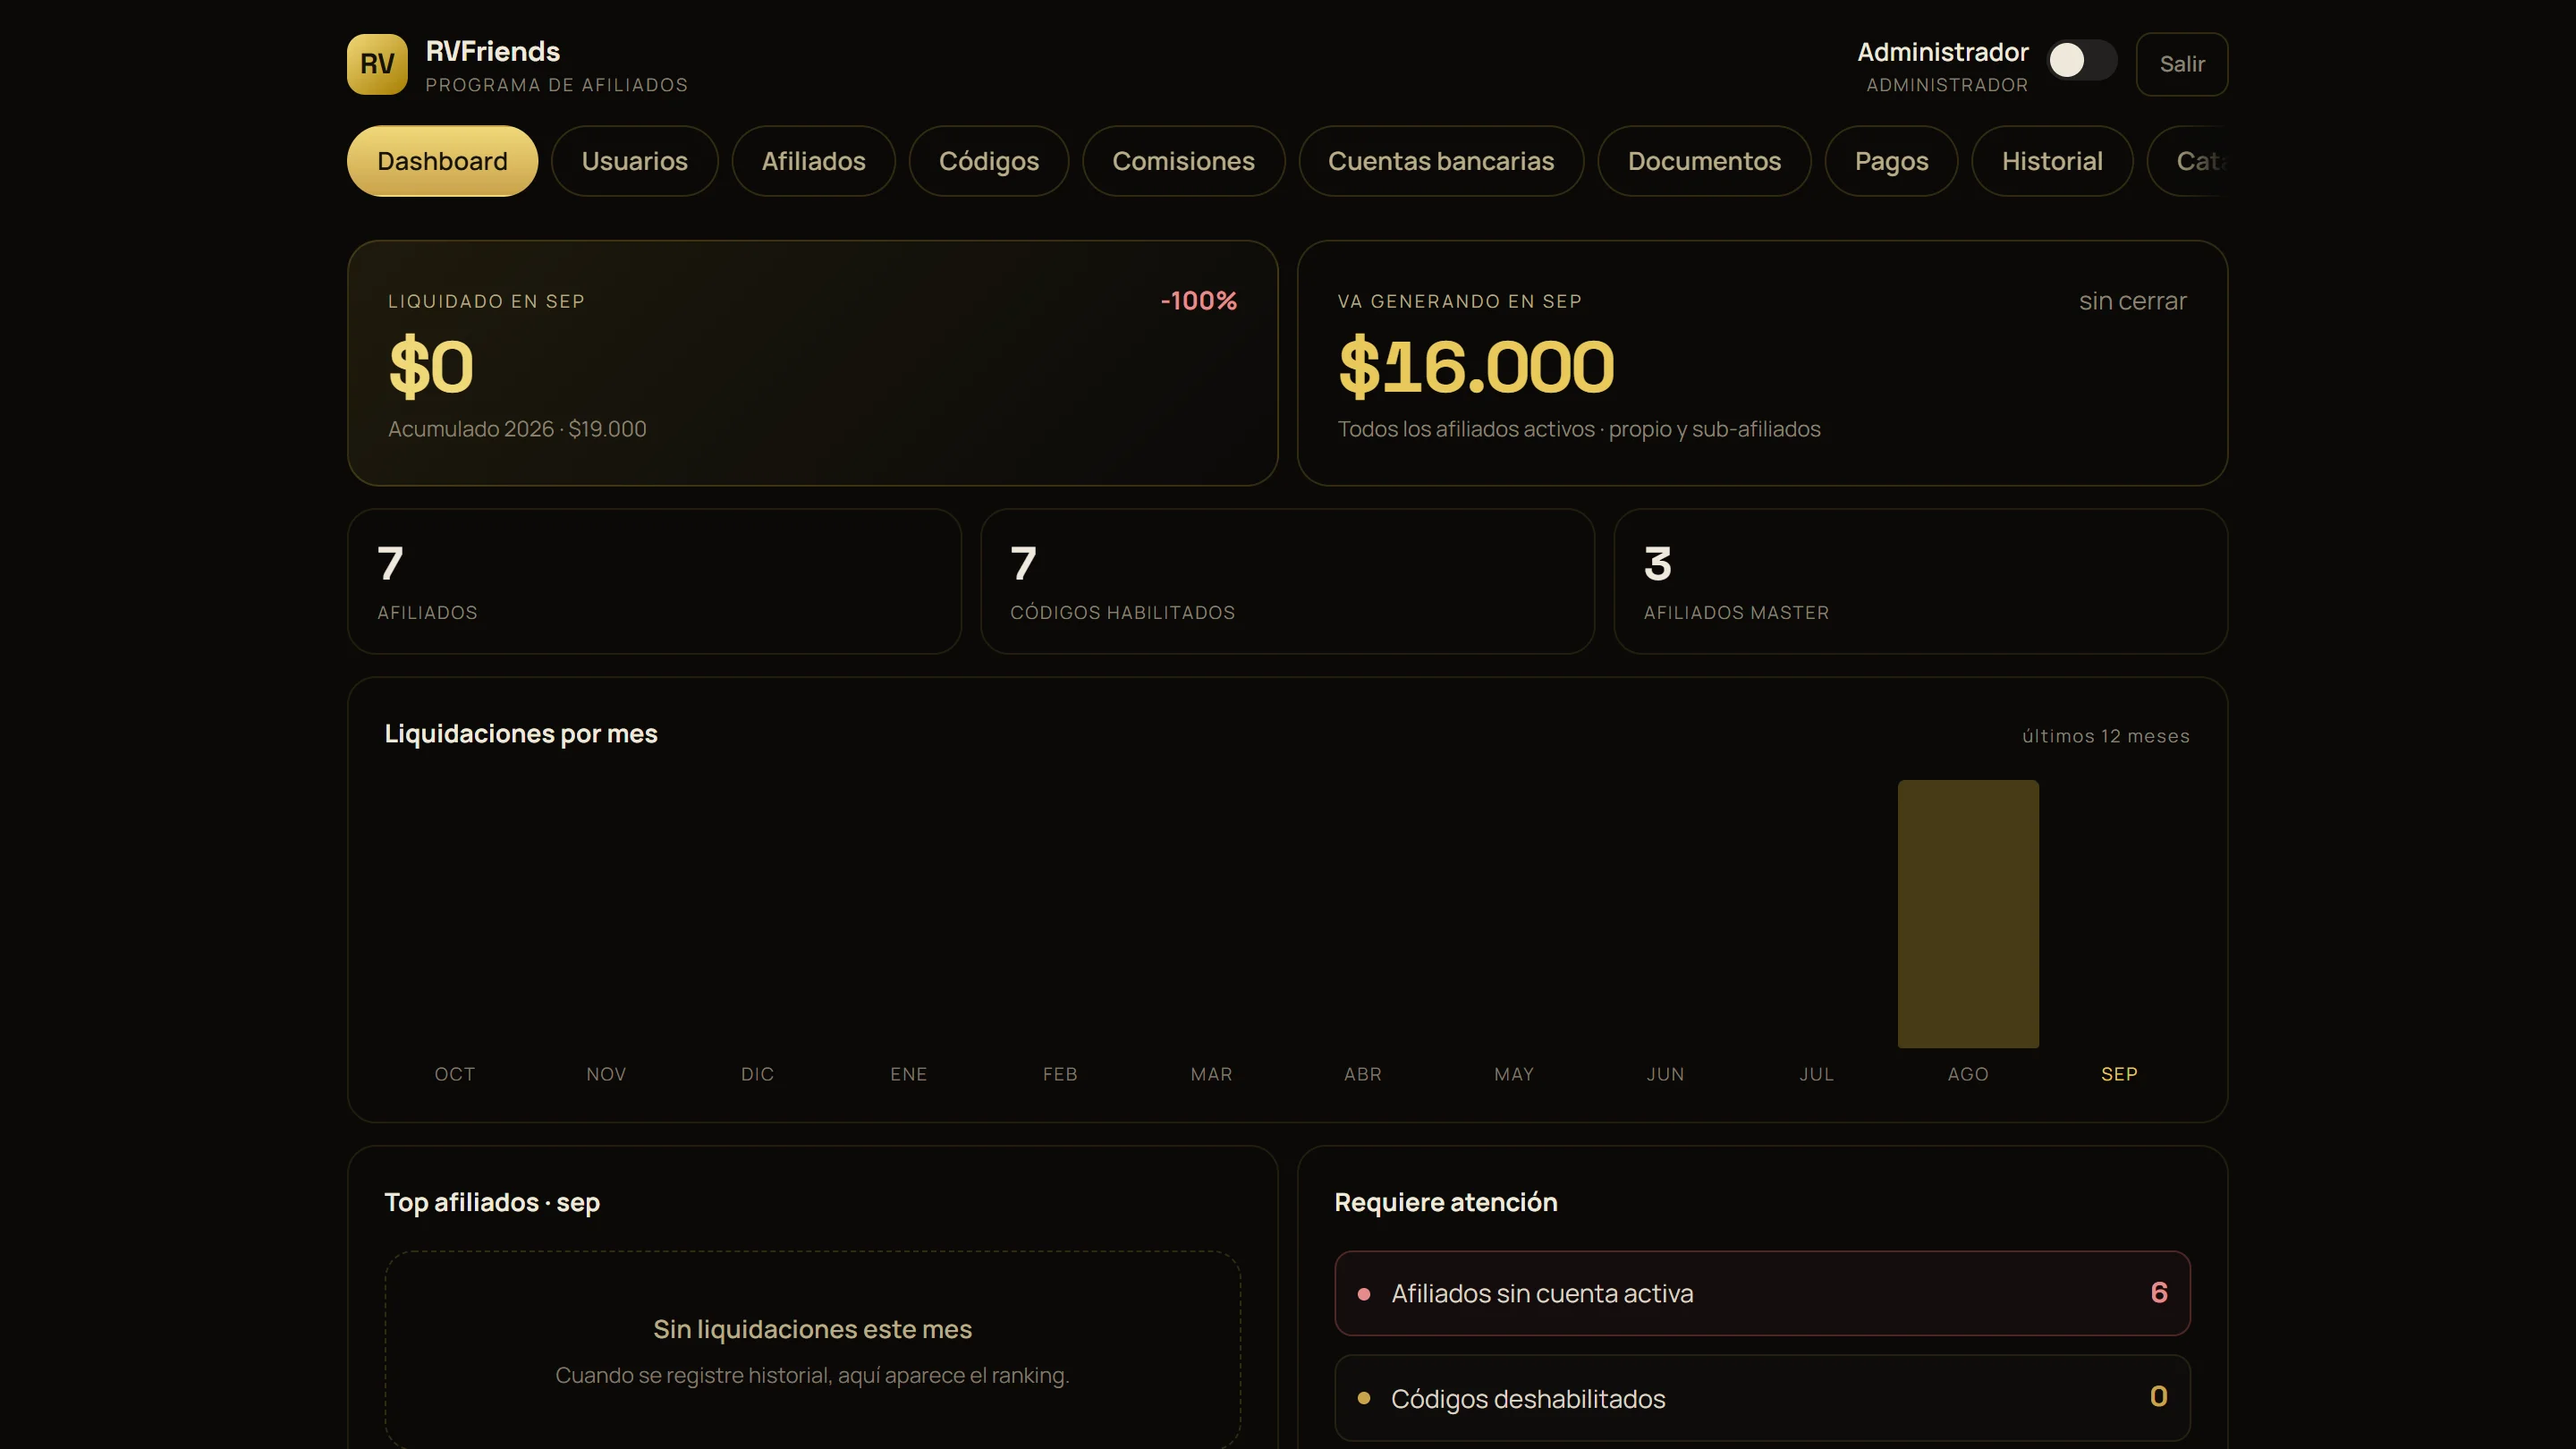Open the Pagos tab
Image resolution: width=2576 pixels, height=1449 pixels.
pyautogui.click(x=1891, y=161)
